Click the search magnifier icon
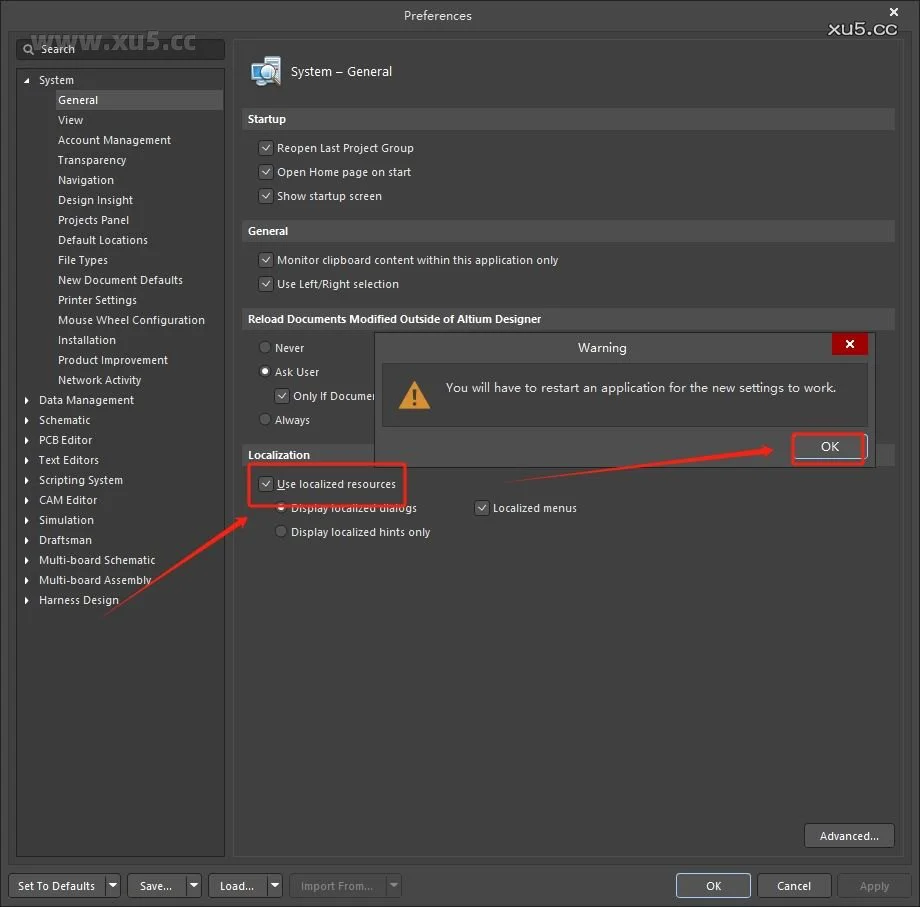Image resolution: width=920 pixels, height=907 pixels. coord(29,49)
